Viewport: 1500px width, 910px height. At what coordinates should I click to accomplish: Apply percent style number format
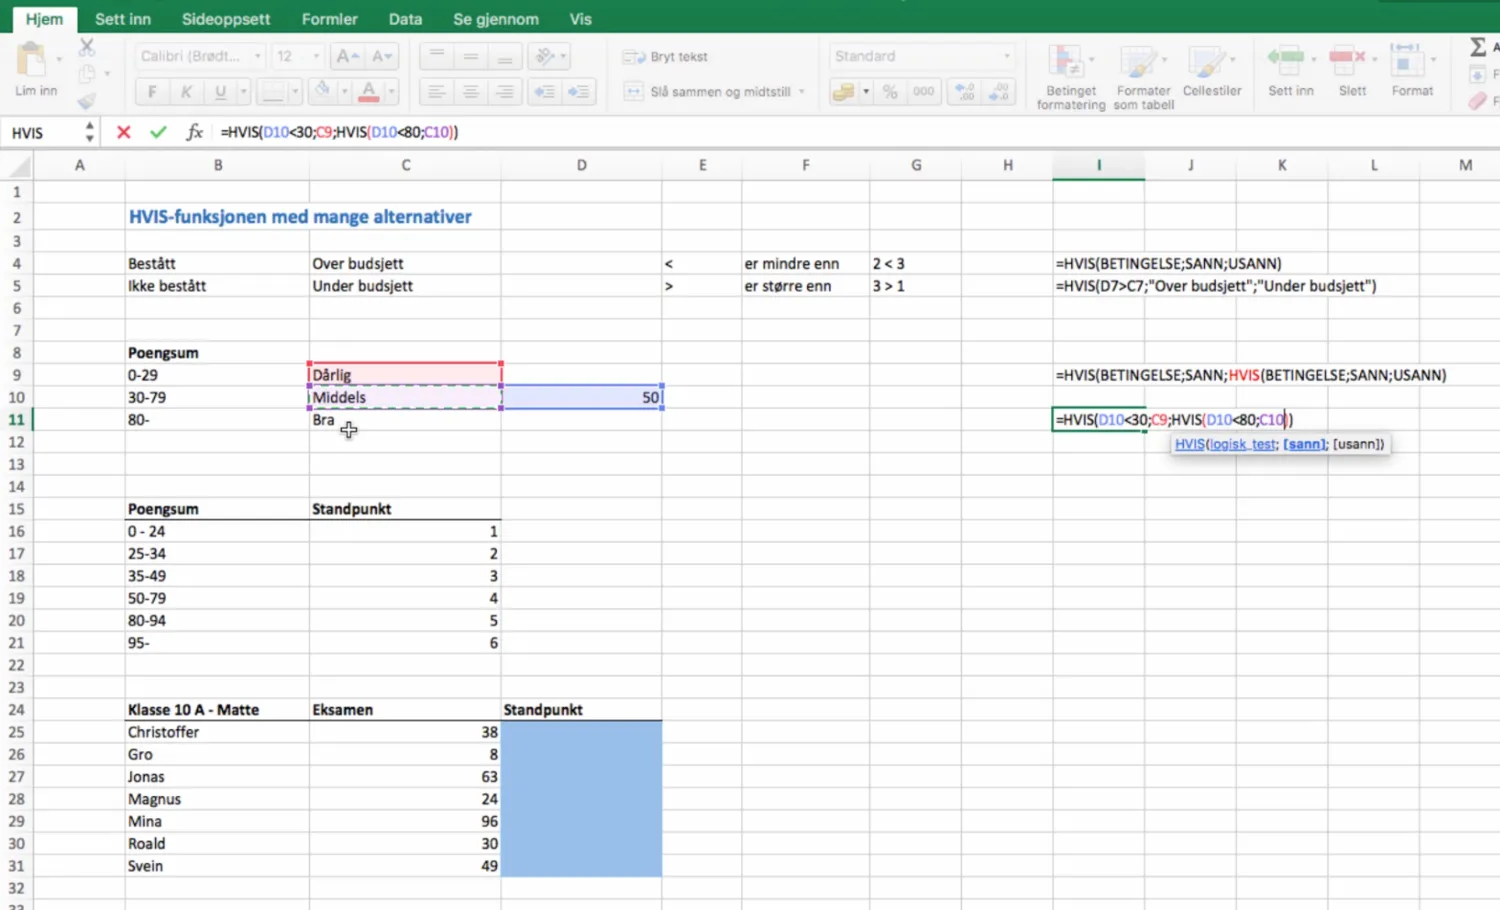pos(889,92)
